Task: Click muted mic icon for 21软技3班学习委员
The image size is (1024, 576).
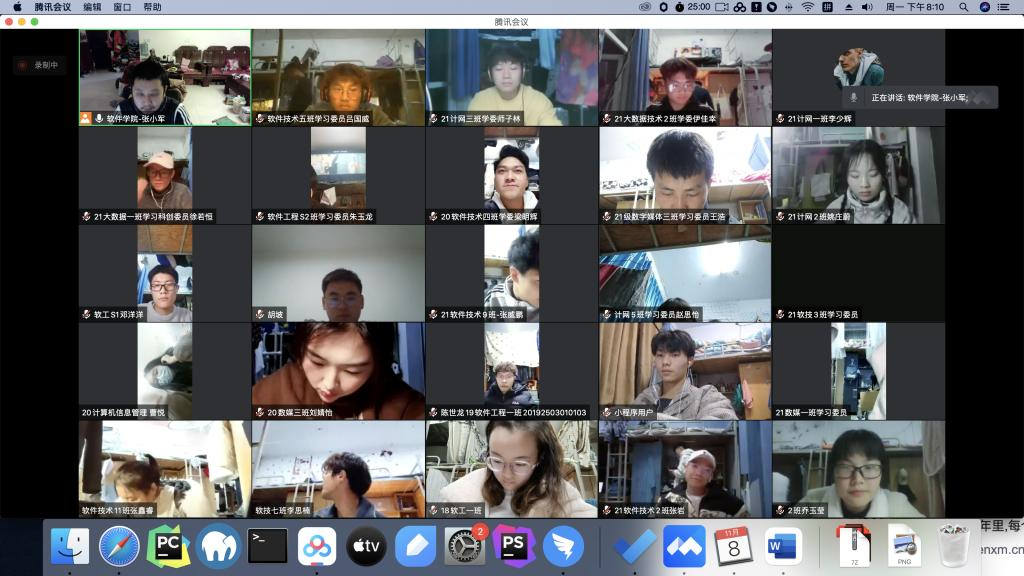Action: pyautogui.click(x=780, y=314)
